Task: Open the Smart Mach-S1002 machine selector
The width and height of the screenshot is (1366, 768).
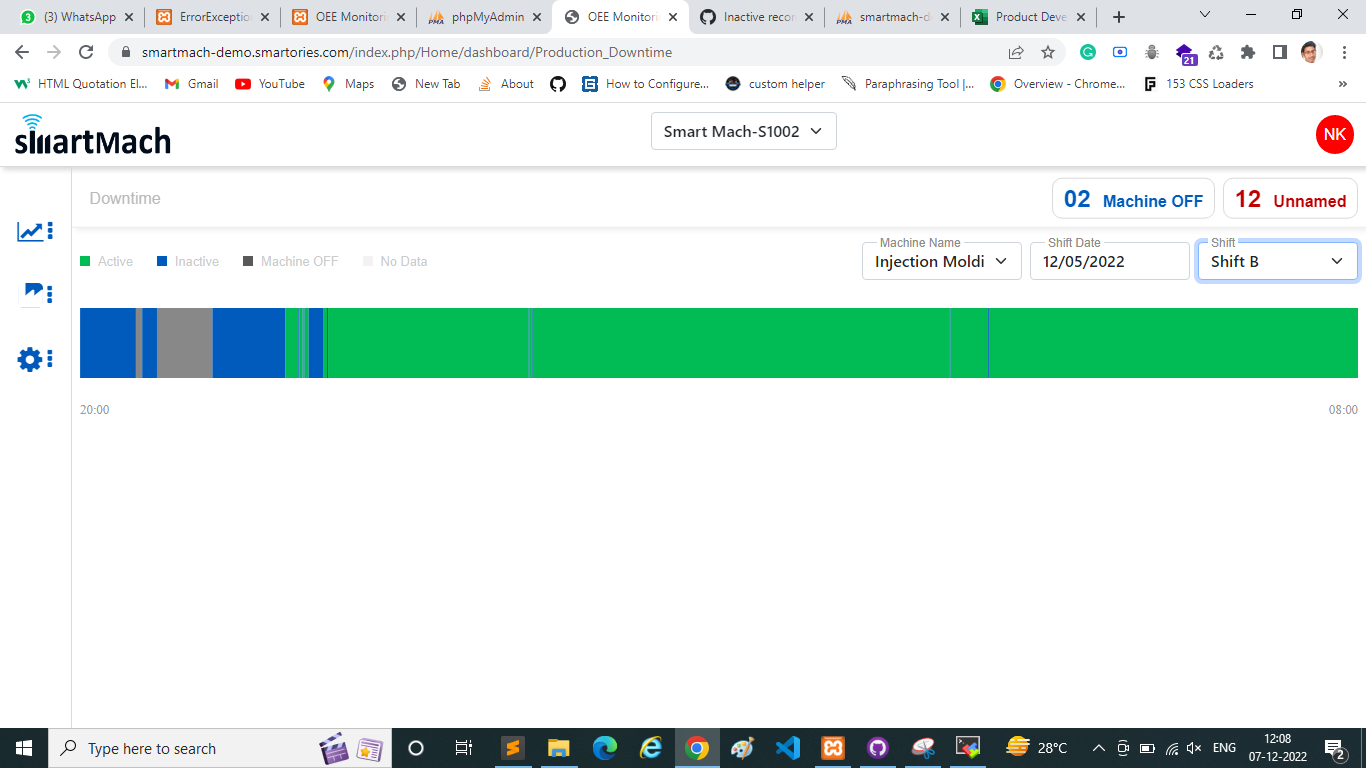Action: tap(743, 131)
